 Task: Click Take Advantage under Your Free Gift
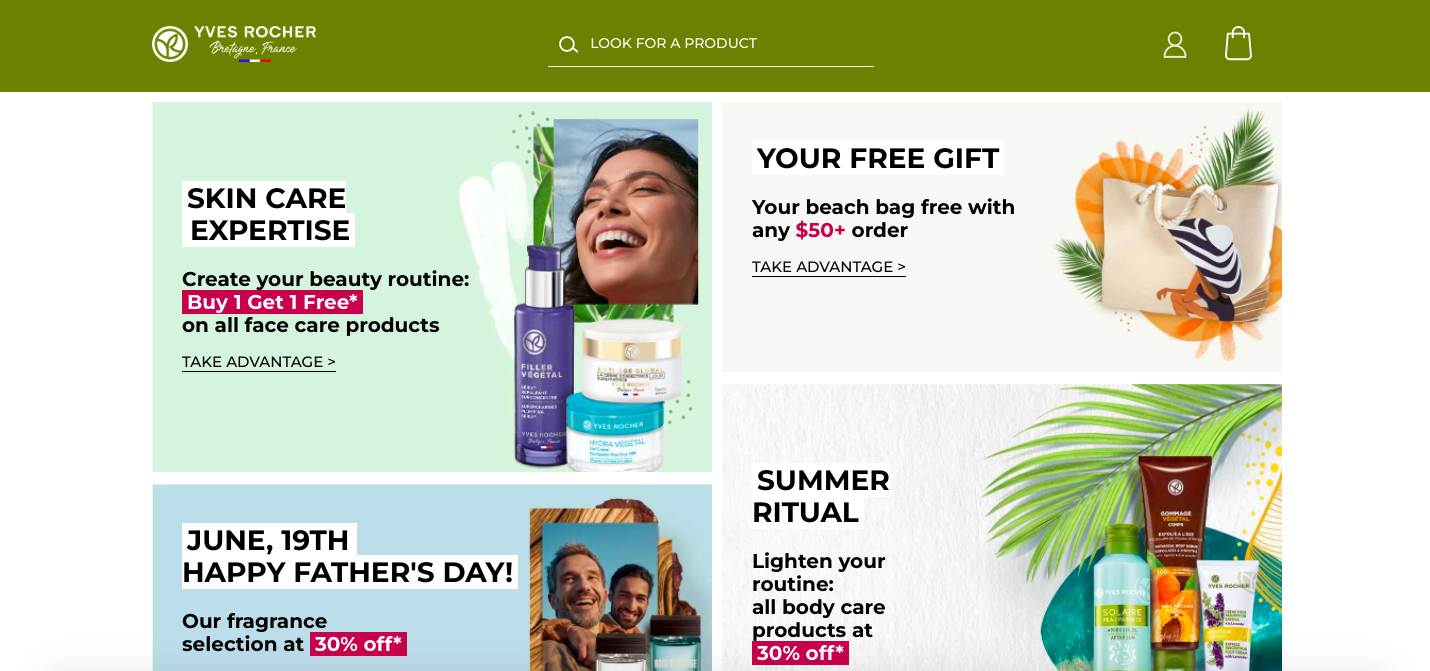829,267
